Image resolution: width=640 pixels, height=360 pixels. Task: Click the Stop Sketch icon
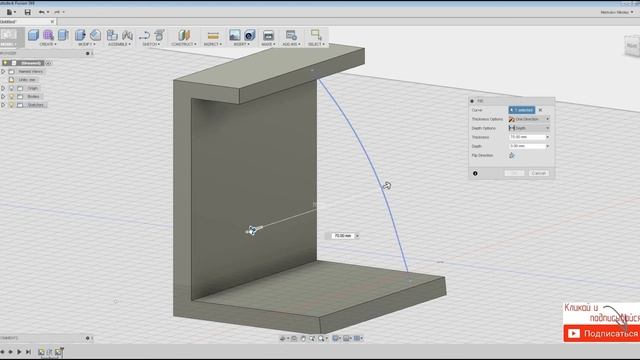pyautogui.click(x=159, y=35)
